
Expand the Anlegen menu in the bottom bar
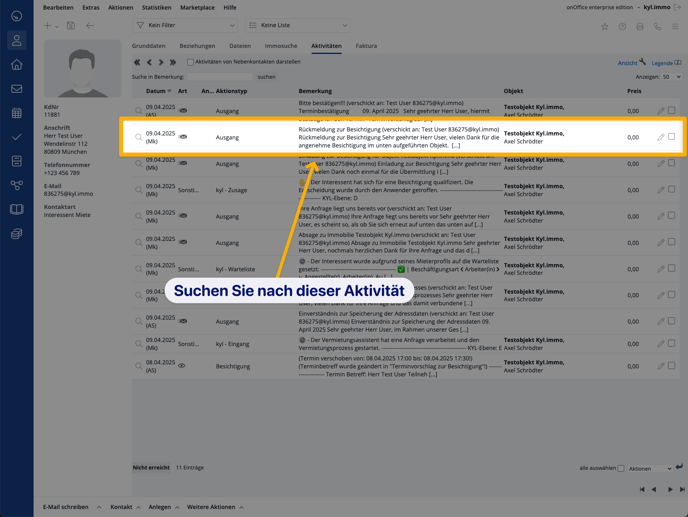pyautogui.click(x=177, y=507)
